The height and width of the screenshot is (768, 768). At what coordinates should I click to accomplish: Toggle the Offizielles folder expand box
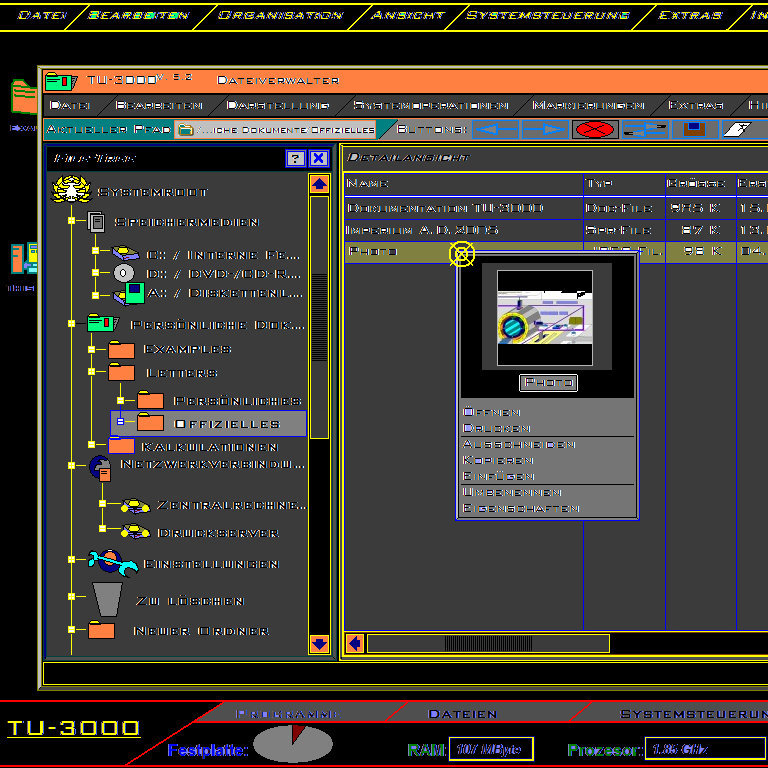(x=120, y=423)
